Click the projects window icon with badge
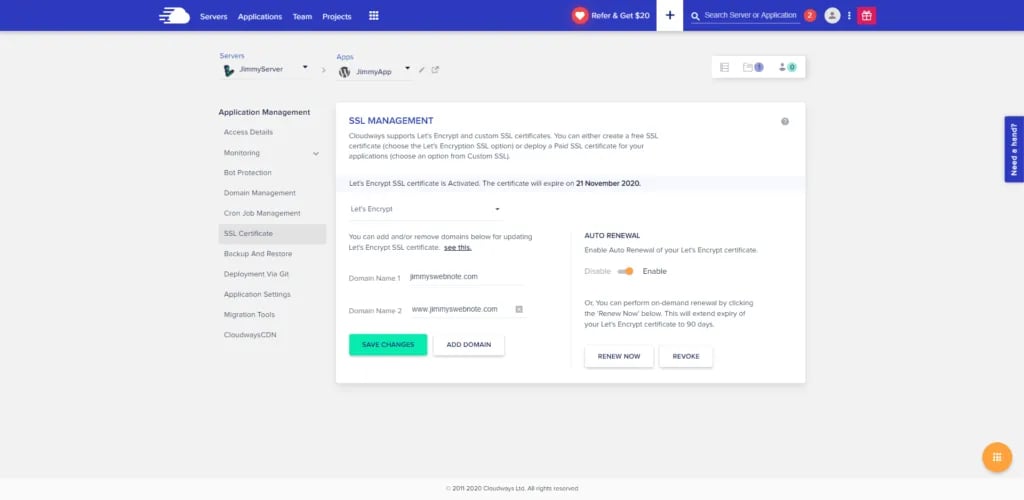This screenshot has width=1024, height=500. [752, 67]
